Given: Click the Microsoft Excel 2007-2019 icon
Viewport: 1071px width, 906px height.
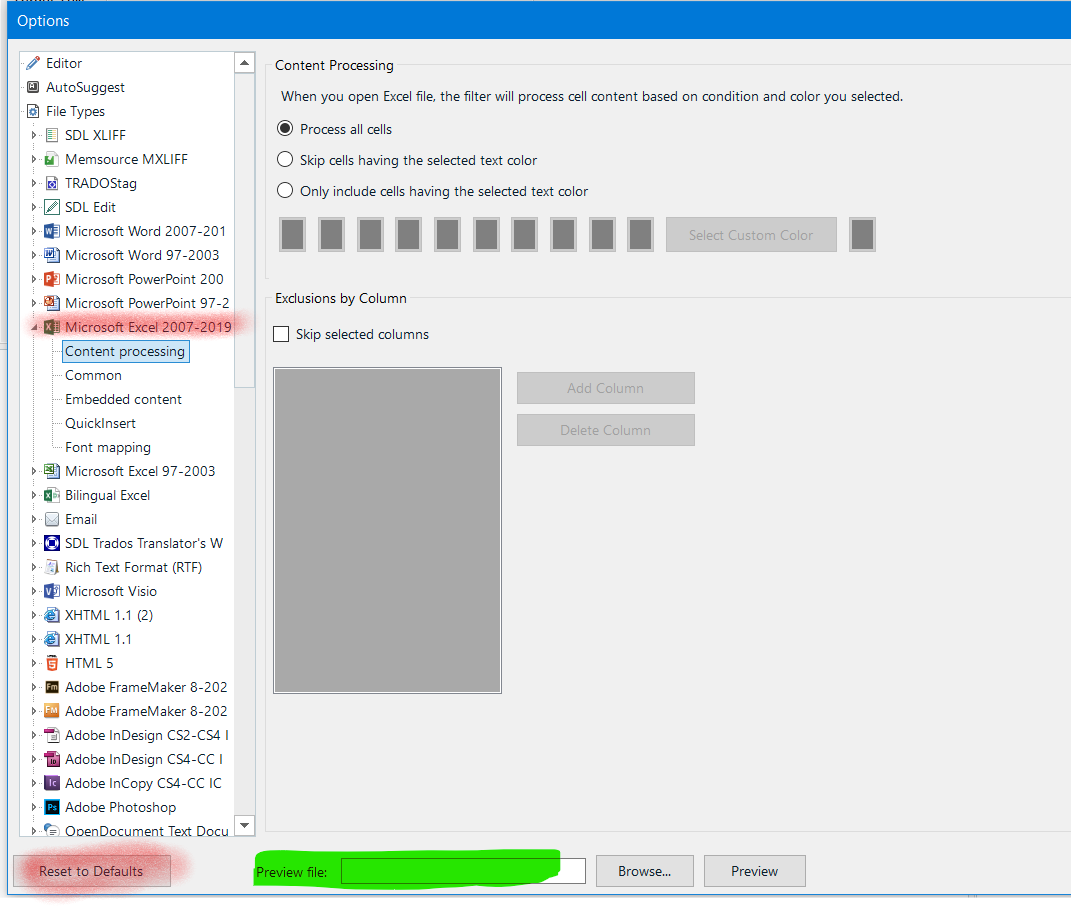Looking at the screenshot, I should pyautogui.click(x=52, y=327).
